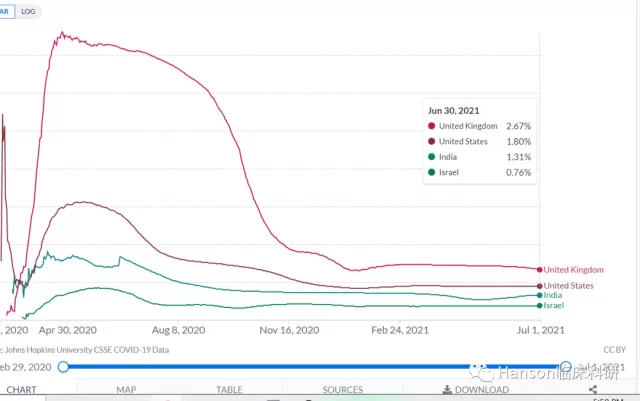Click the India line label
Screen dimensions: 640x401
[x=553, y=295]
